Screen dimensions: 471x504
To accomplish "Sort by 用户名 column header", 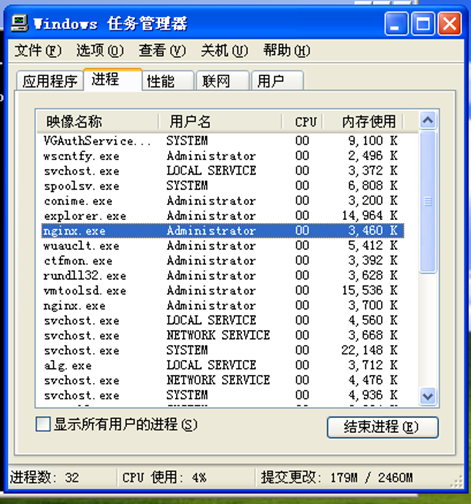I will 220,121.
